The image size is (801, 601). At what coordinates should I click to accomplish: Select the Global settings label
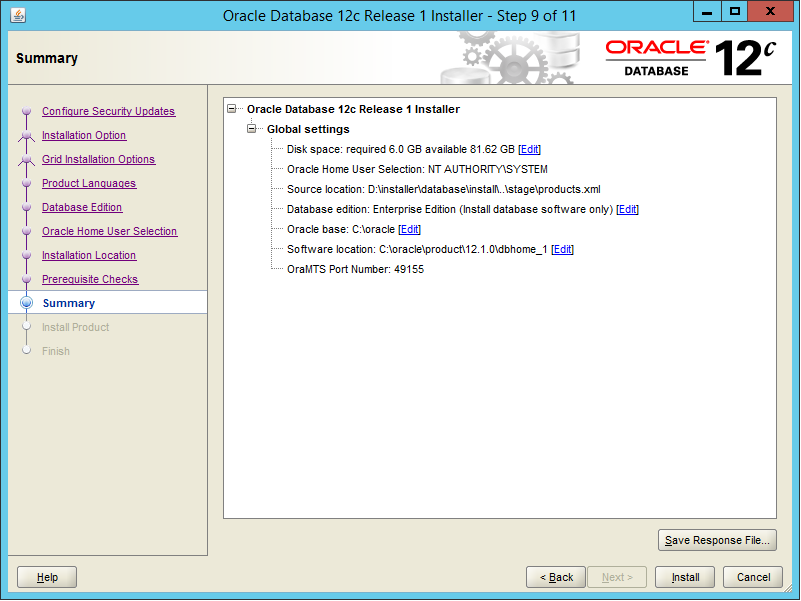coord(308,129)
